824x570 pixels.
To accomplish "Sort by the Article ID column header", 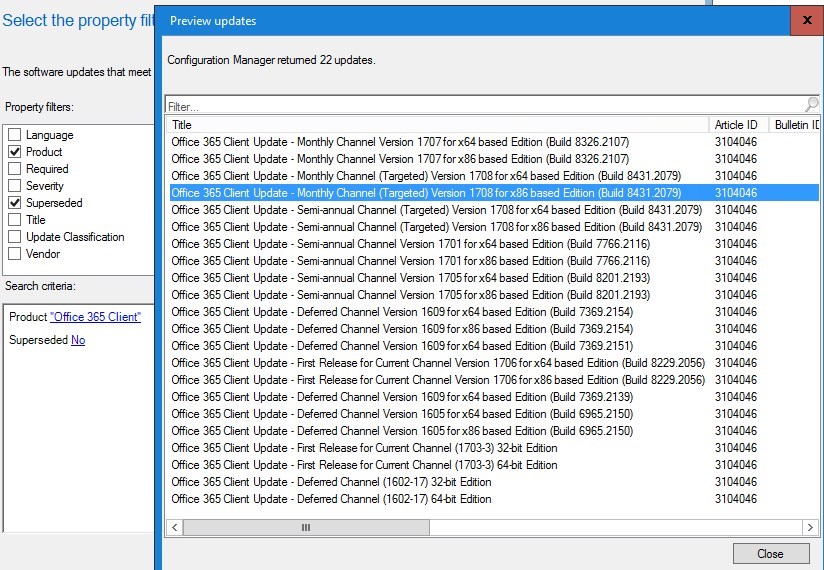I will [x=738, y=125].
